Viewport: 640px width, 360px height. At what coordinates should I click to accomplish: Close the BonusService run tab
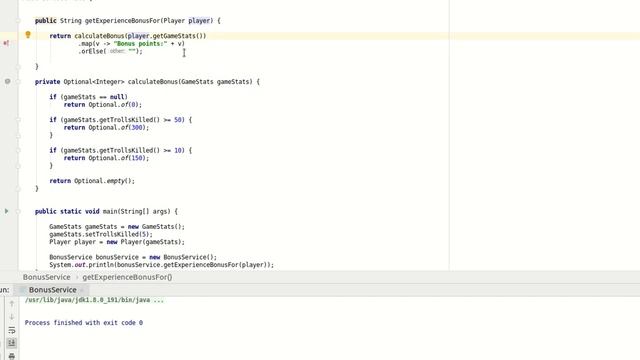point(82,290)
